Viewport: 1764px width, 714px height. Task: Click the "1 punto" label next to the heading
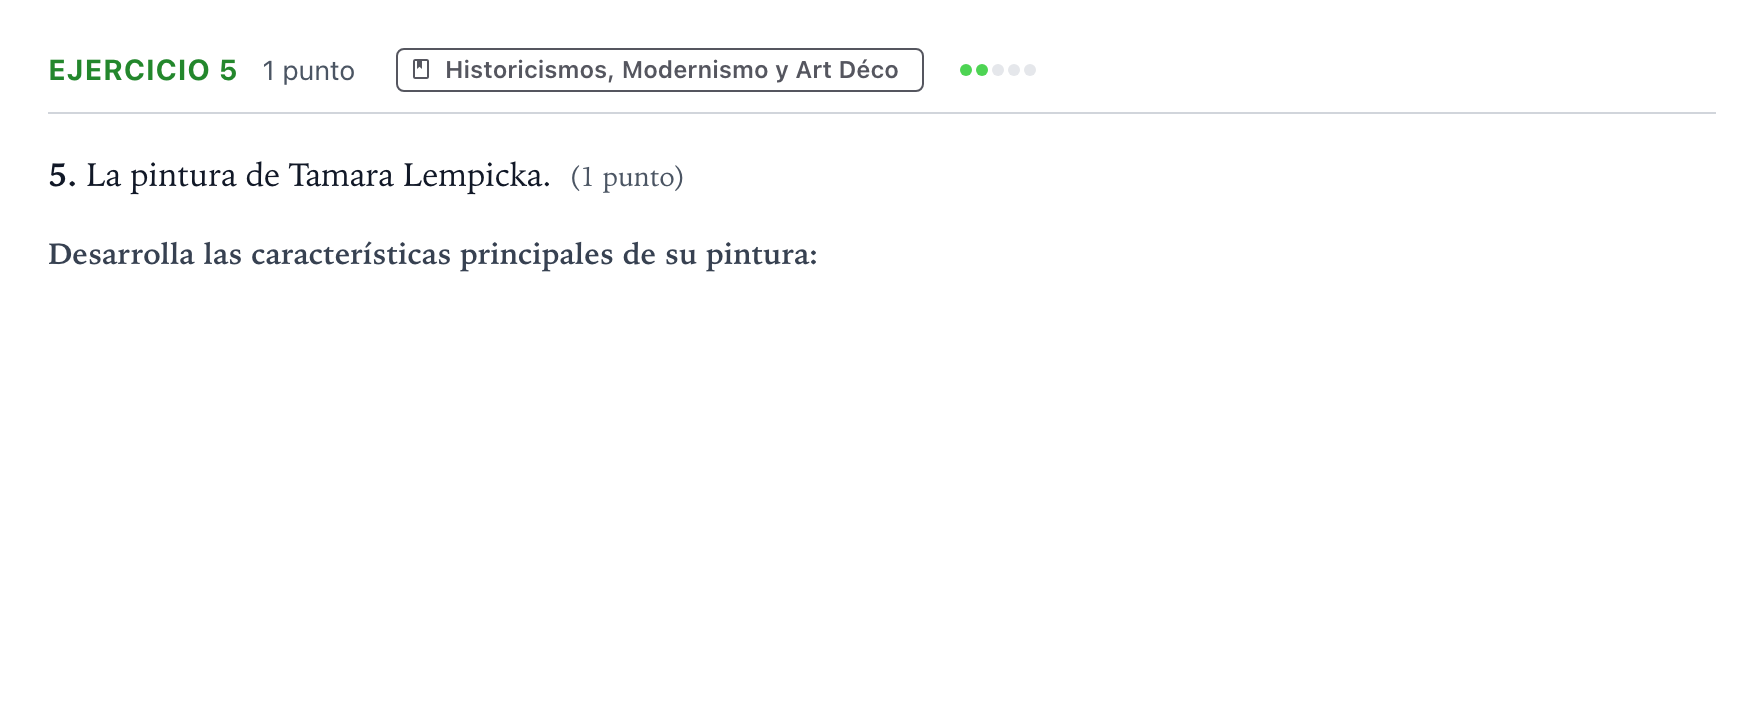click(309, 71)
